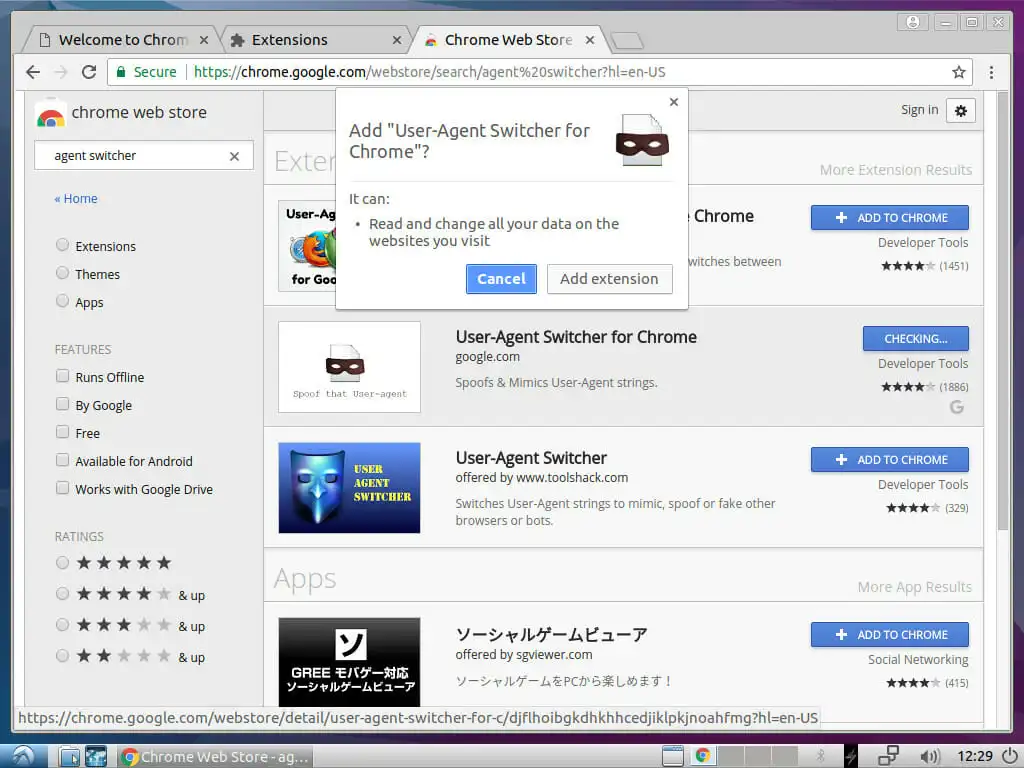The height and width of the screenshot is (768, 1024).
Task: Select the five stars rating filter
Action: 62,563
